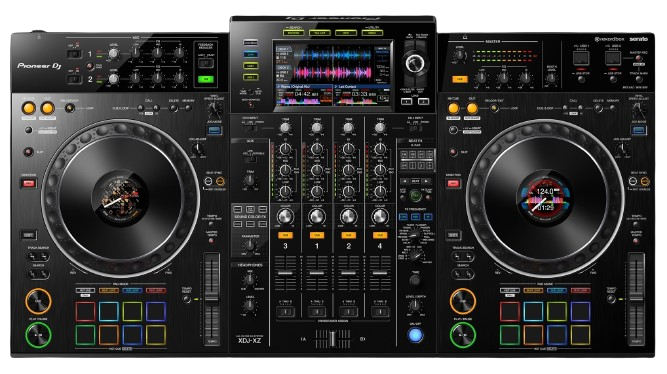Tap the left deck cyan top-row pad
This screenshot has height=374, width=667.
pos(108,311)
